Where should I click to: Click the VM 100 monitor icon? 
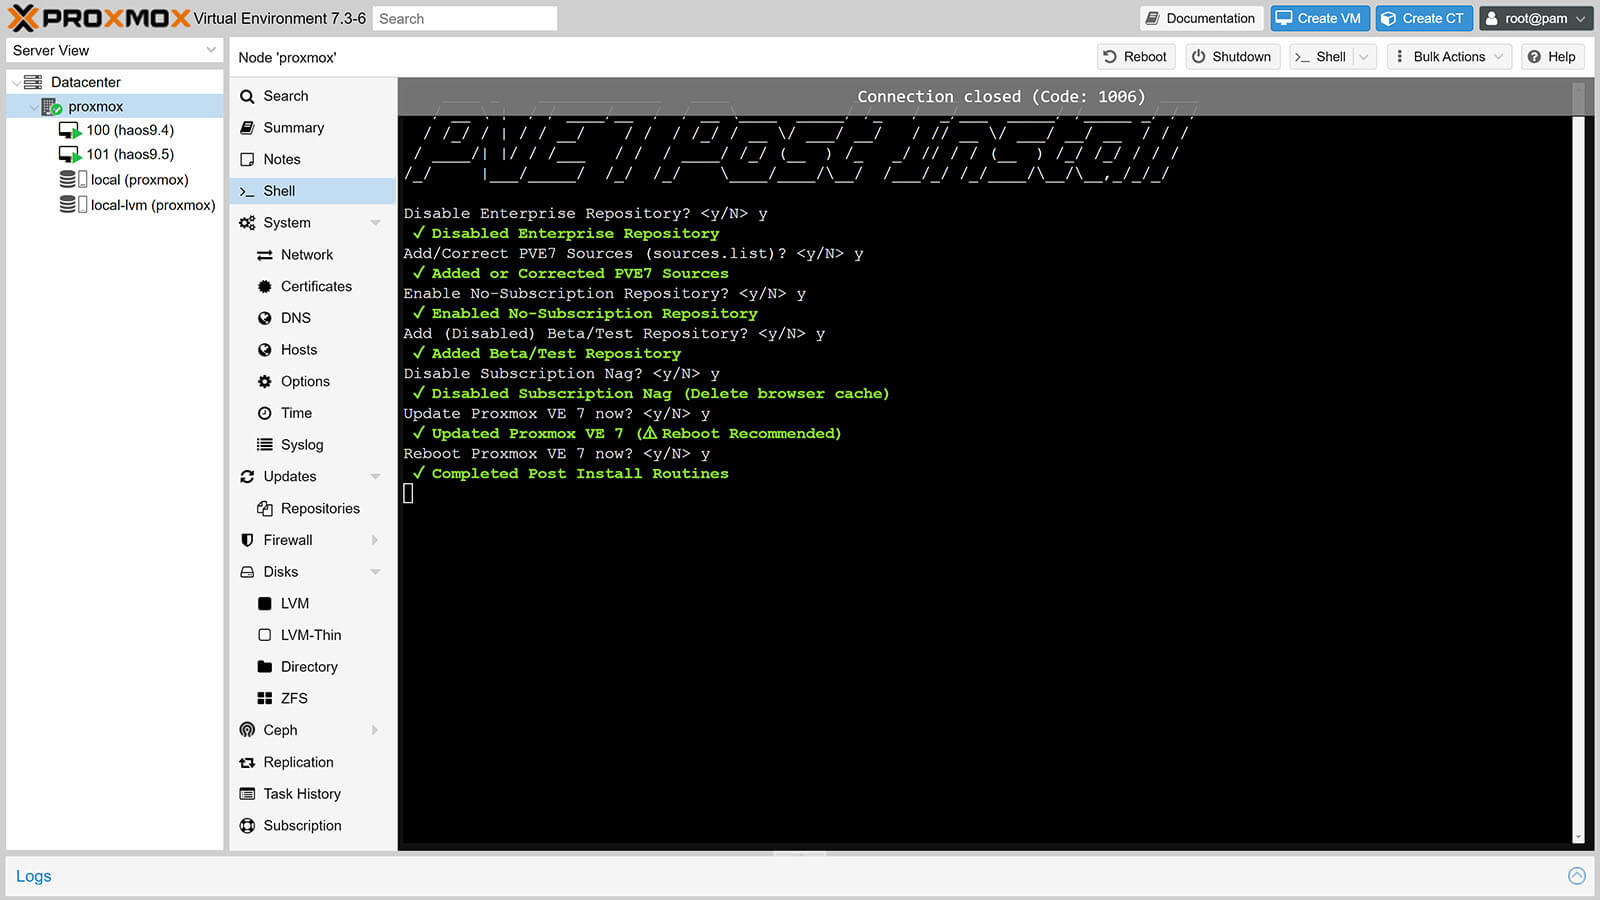tap(70, 130)
